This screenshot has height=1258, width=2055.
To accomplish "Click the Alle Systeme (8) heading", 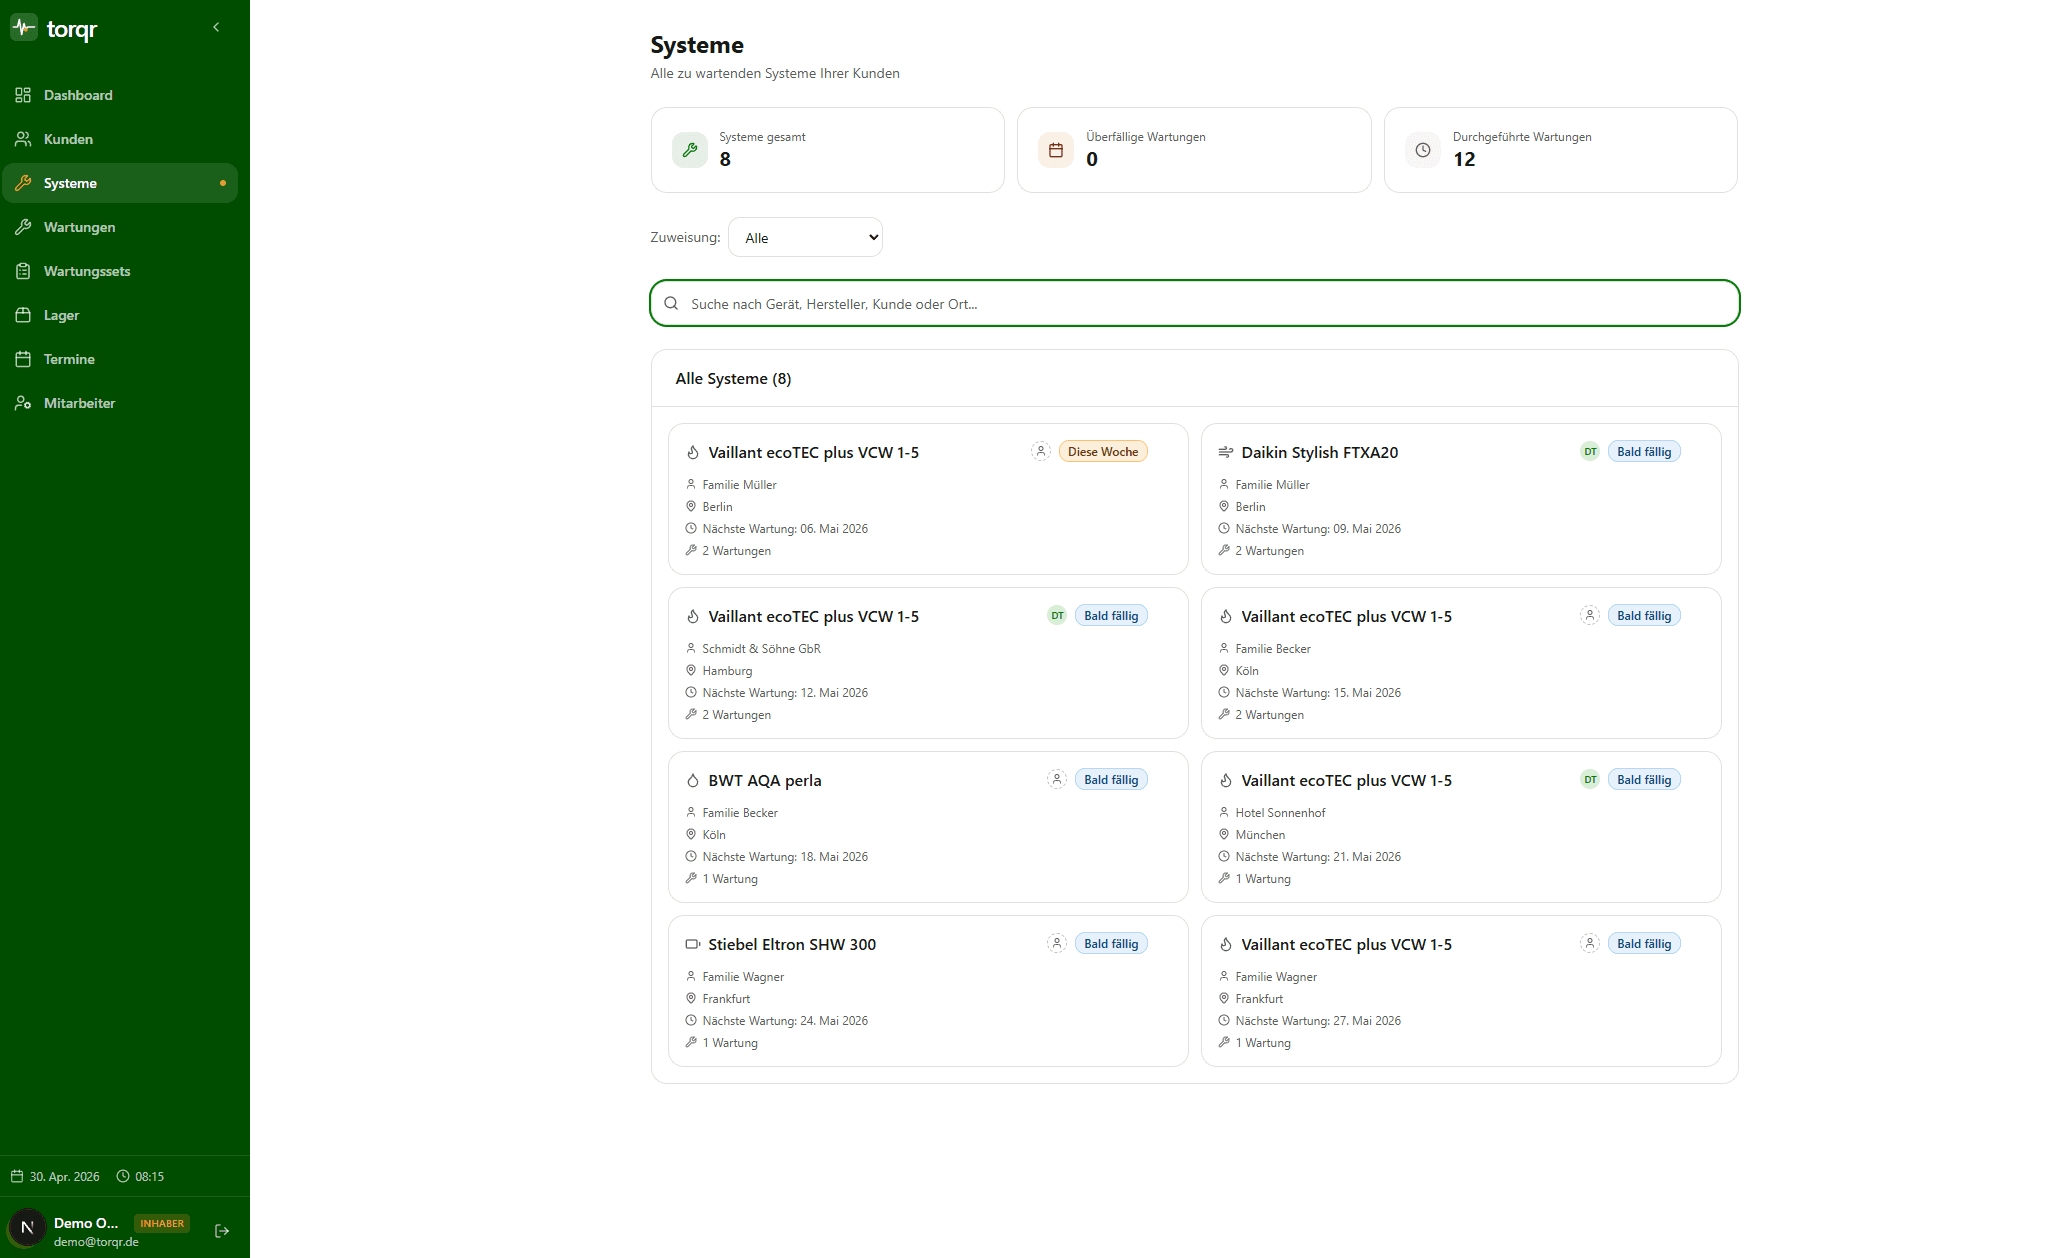I will tap(733, 378).
